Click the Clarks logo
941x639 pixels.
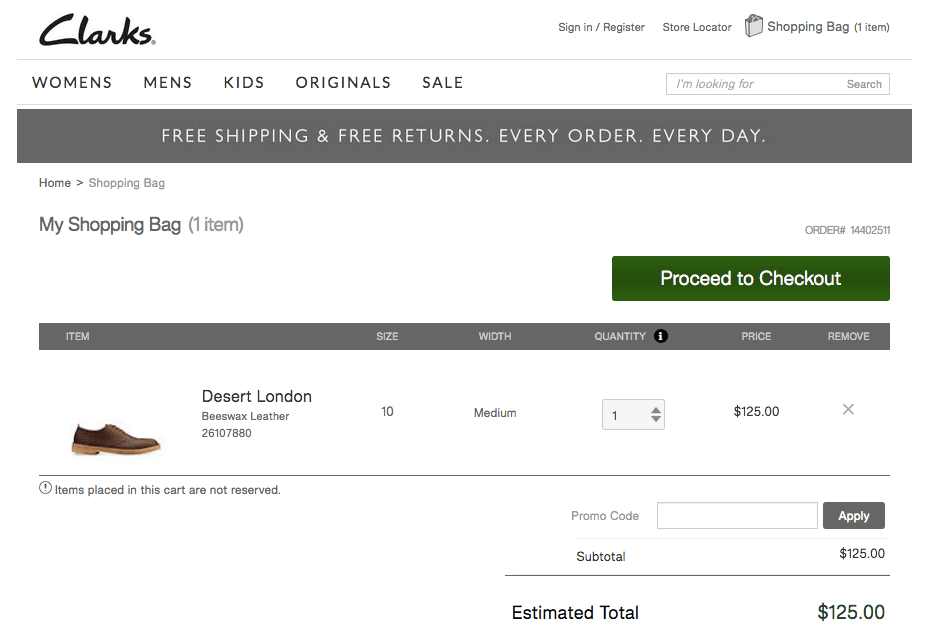click(x=97, y=30)
